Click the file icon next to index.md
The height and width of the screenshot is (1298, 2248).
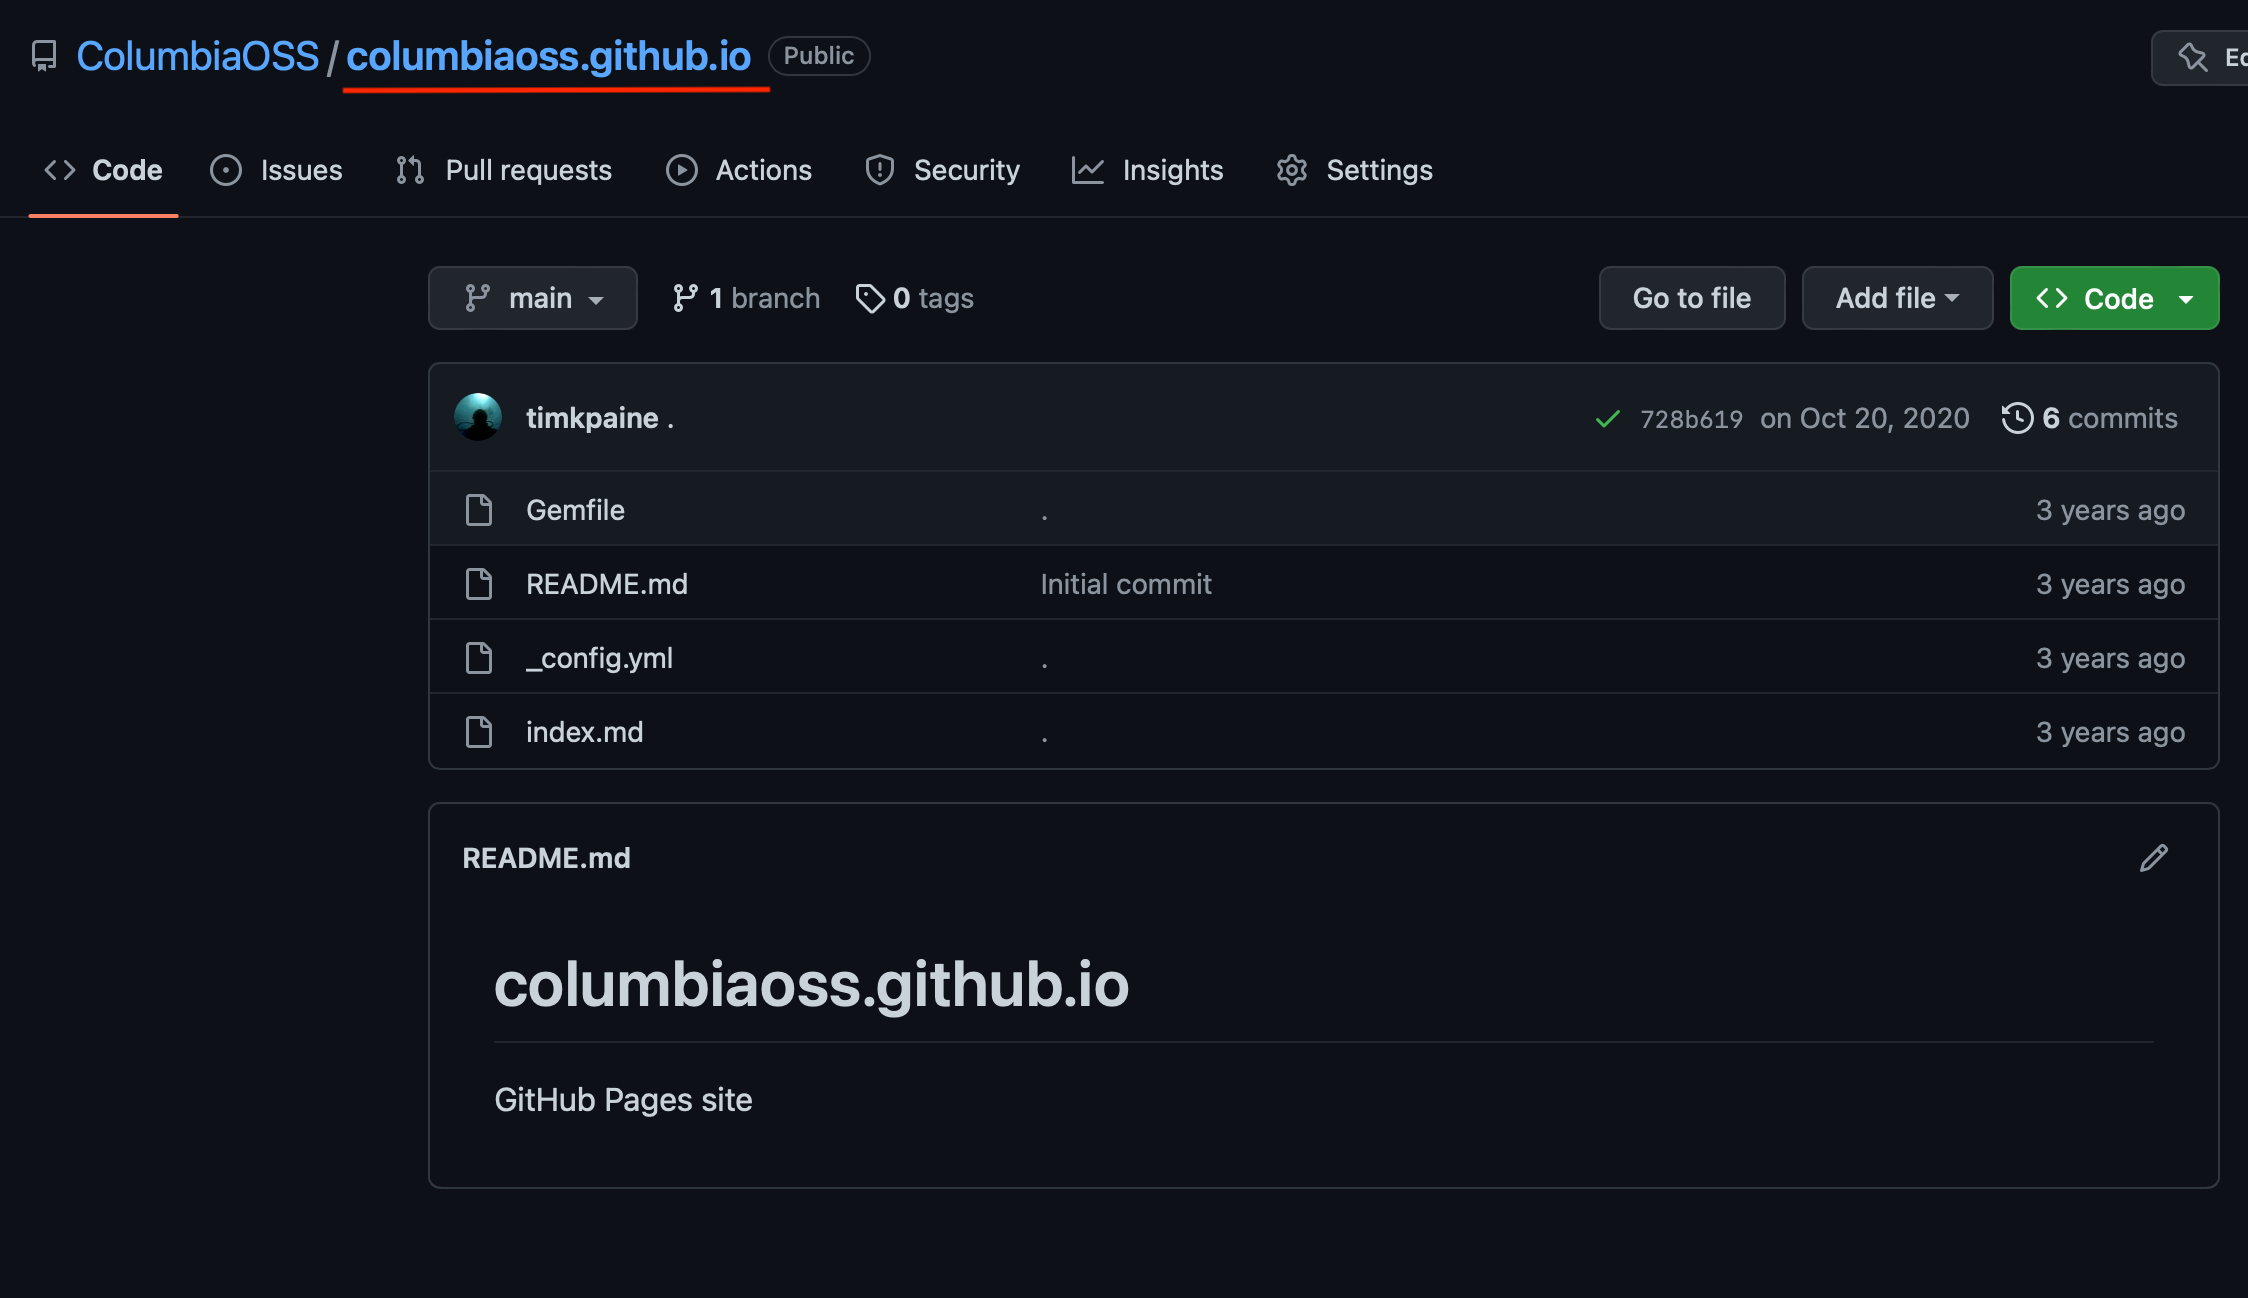[x=479, y=732]
